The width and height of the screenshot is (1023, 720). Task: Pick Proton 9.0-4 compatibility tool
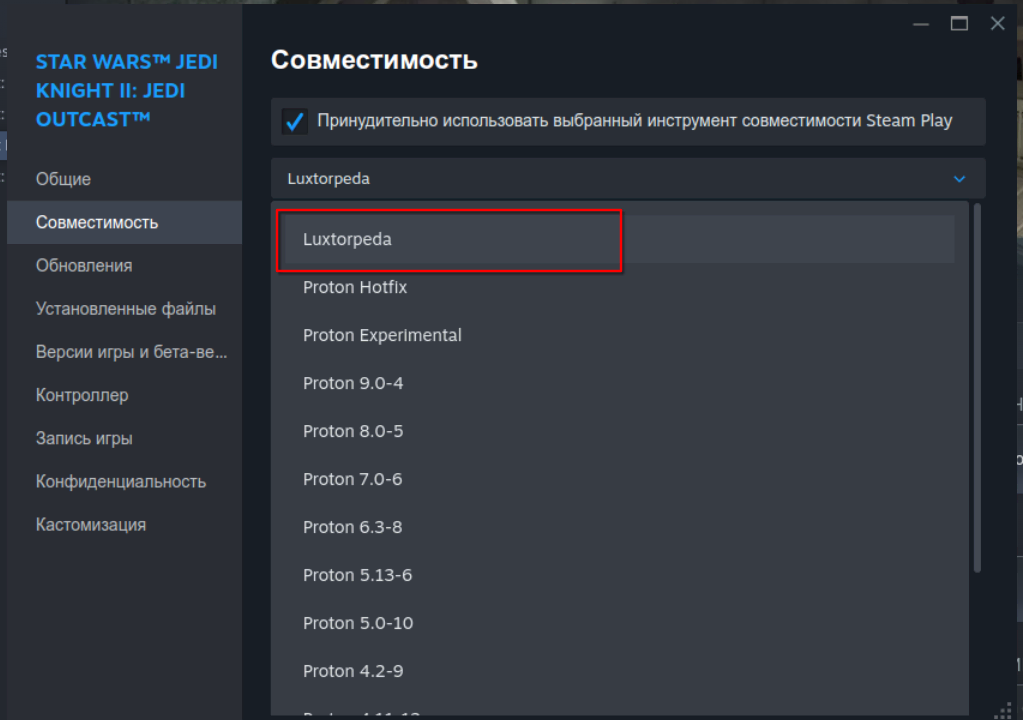pos(353,384)
